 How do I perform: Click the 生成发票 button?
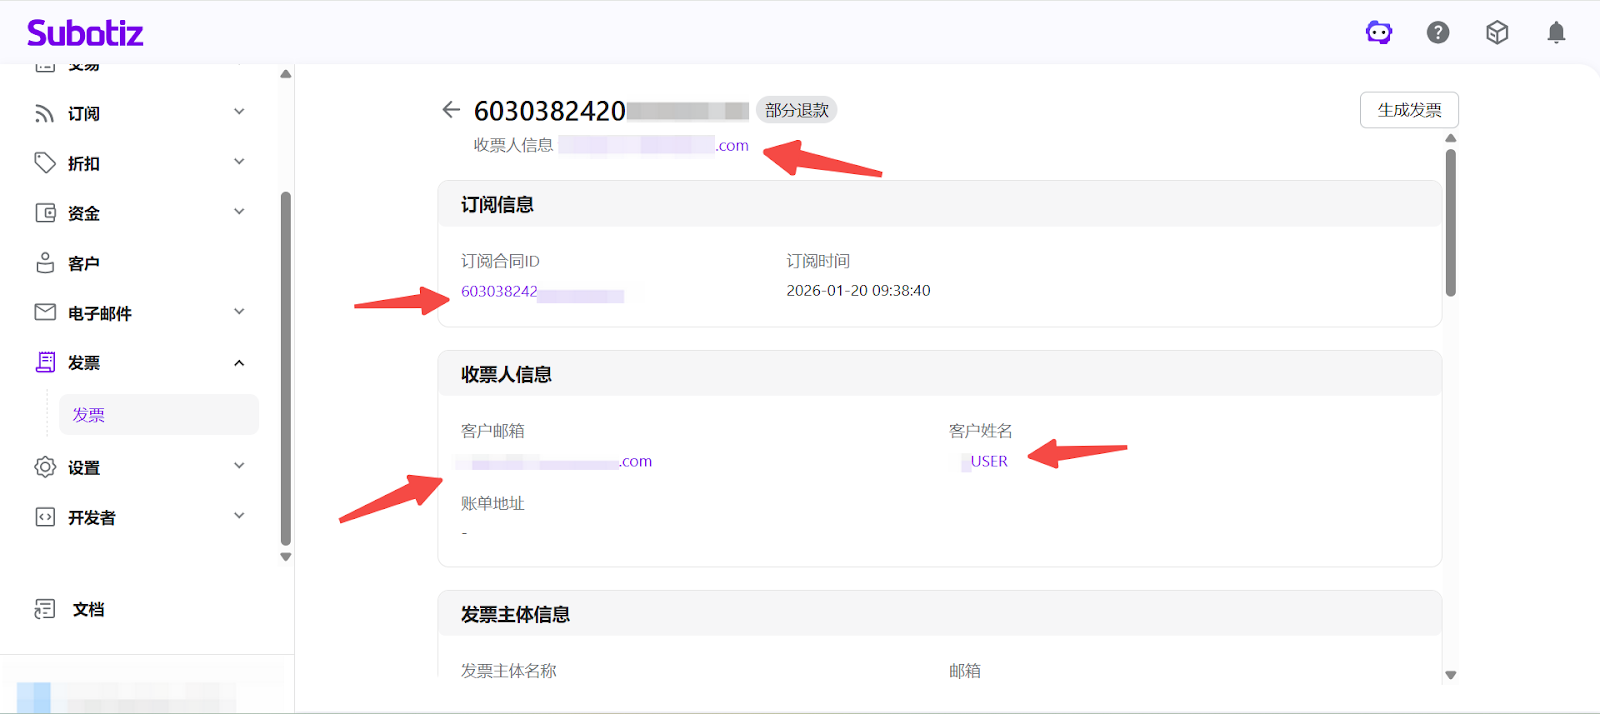pyautogui.click(x=1409, y=110)
